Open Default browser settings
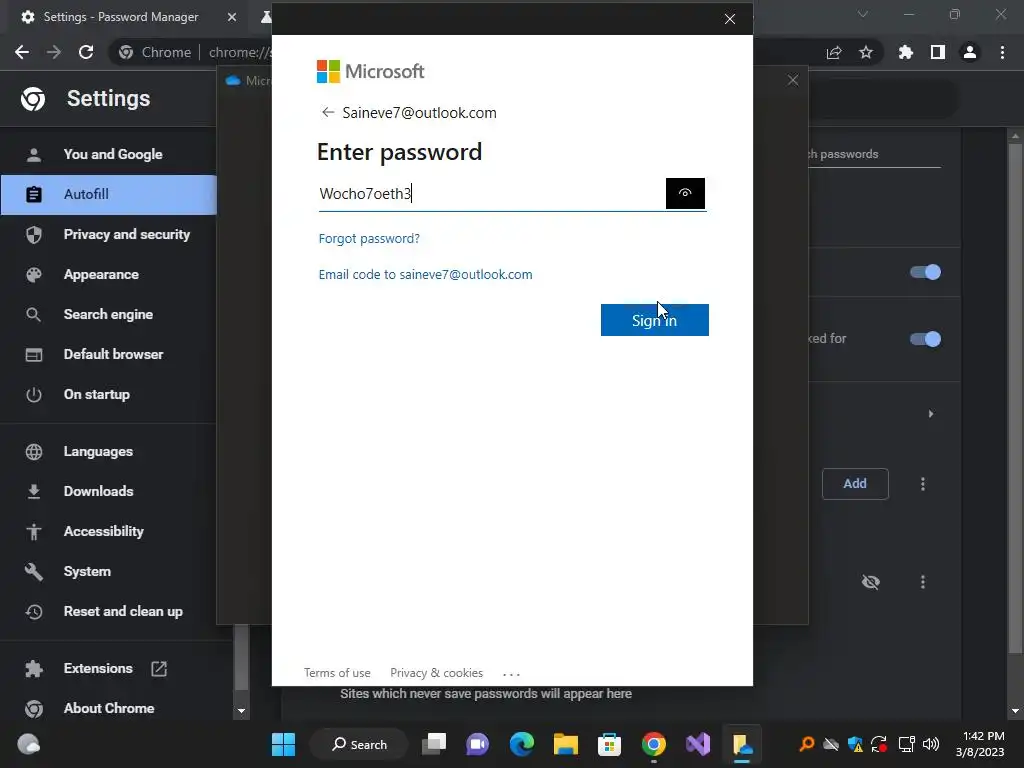The width and height of the screenshot is (1024, 768). pos(108,354)
